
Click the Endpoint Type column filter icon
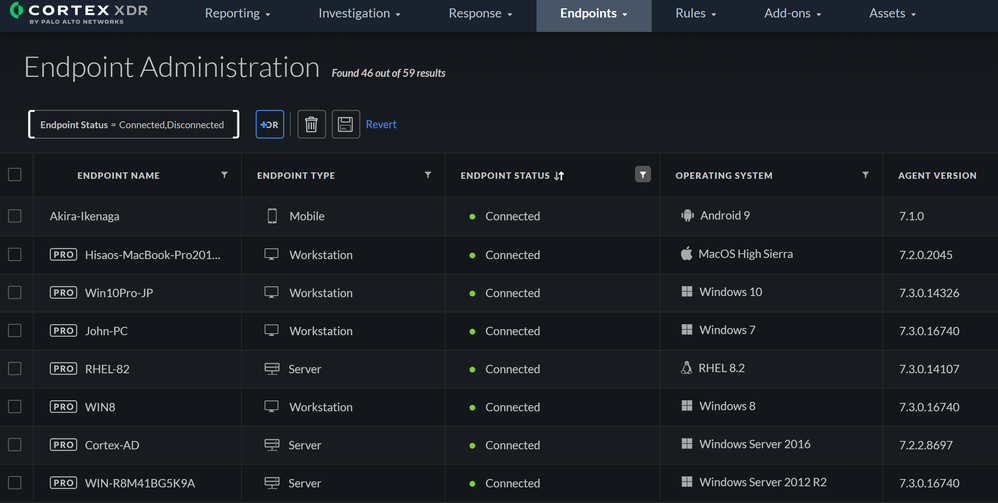(x=428, y=175)
